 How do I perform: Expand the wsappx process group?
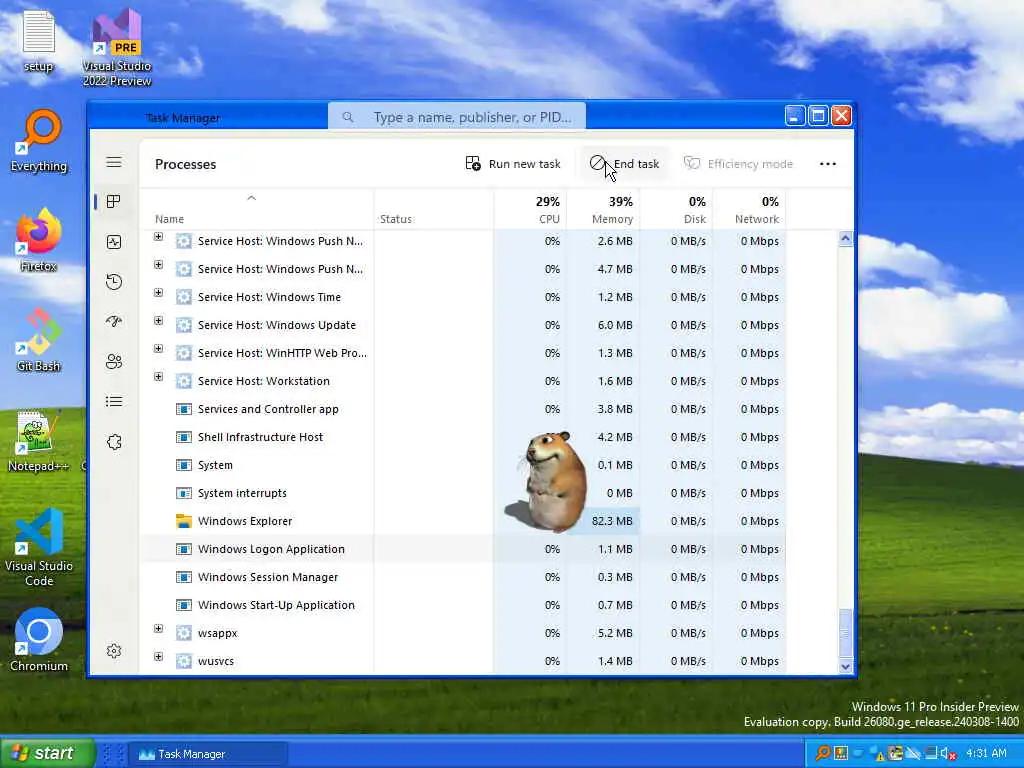coord(158,628)
